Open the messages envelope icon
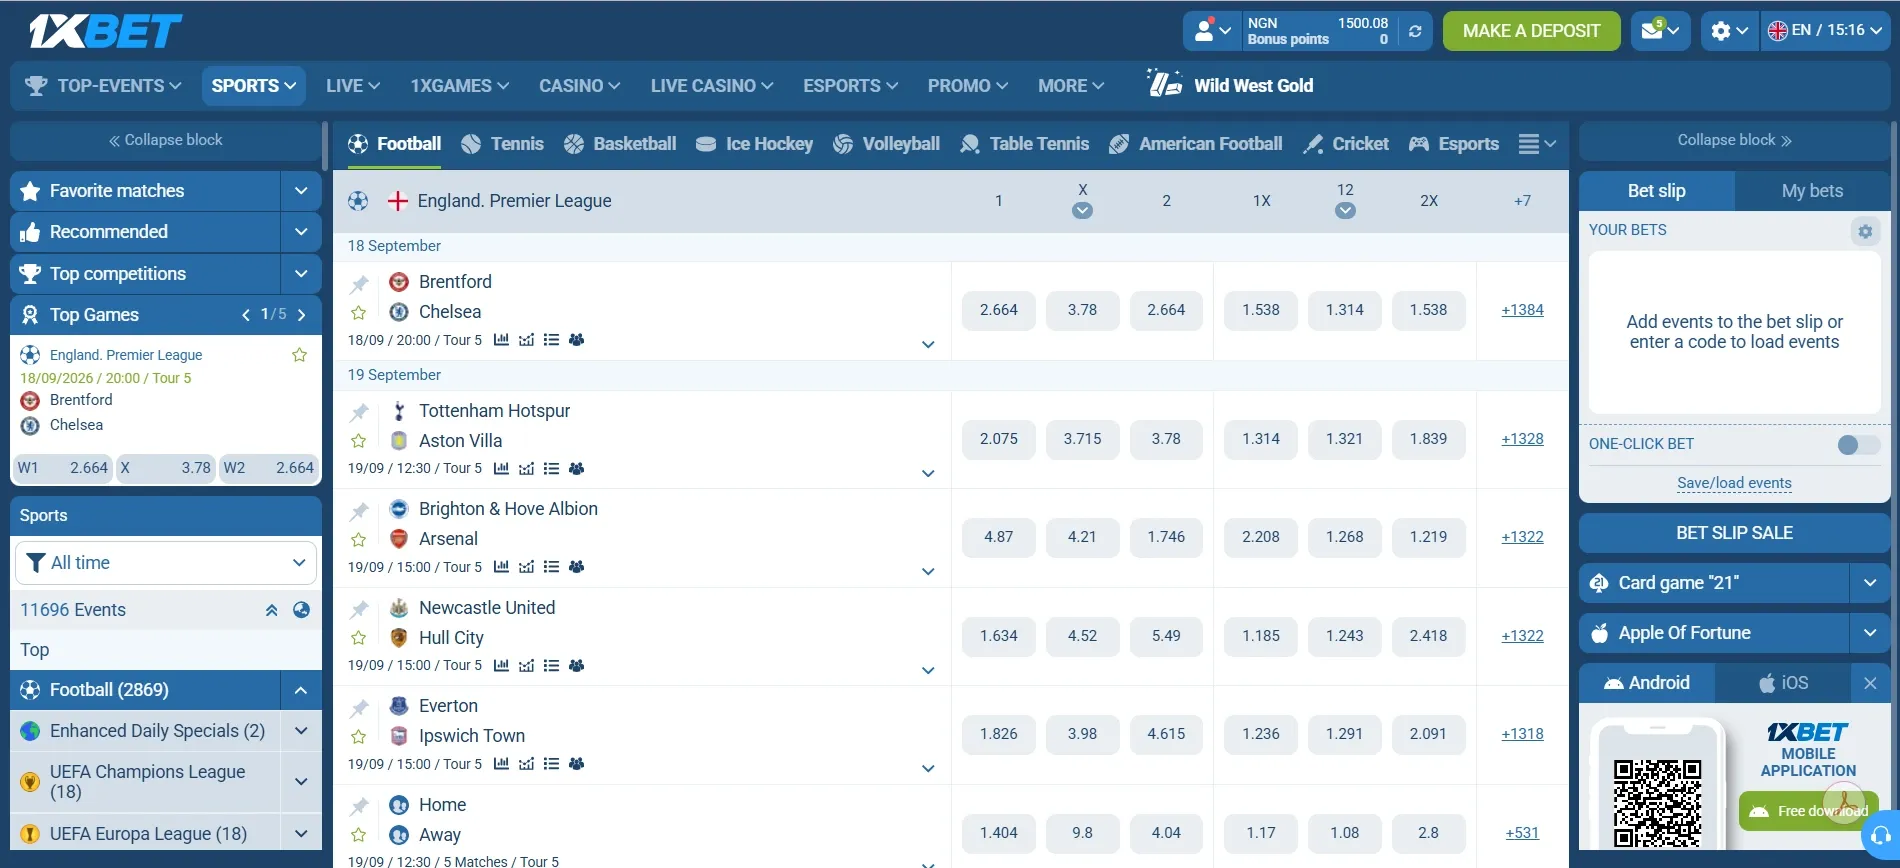 pos(1660,31)
